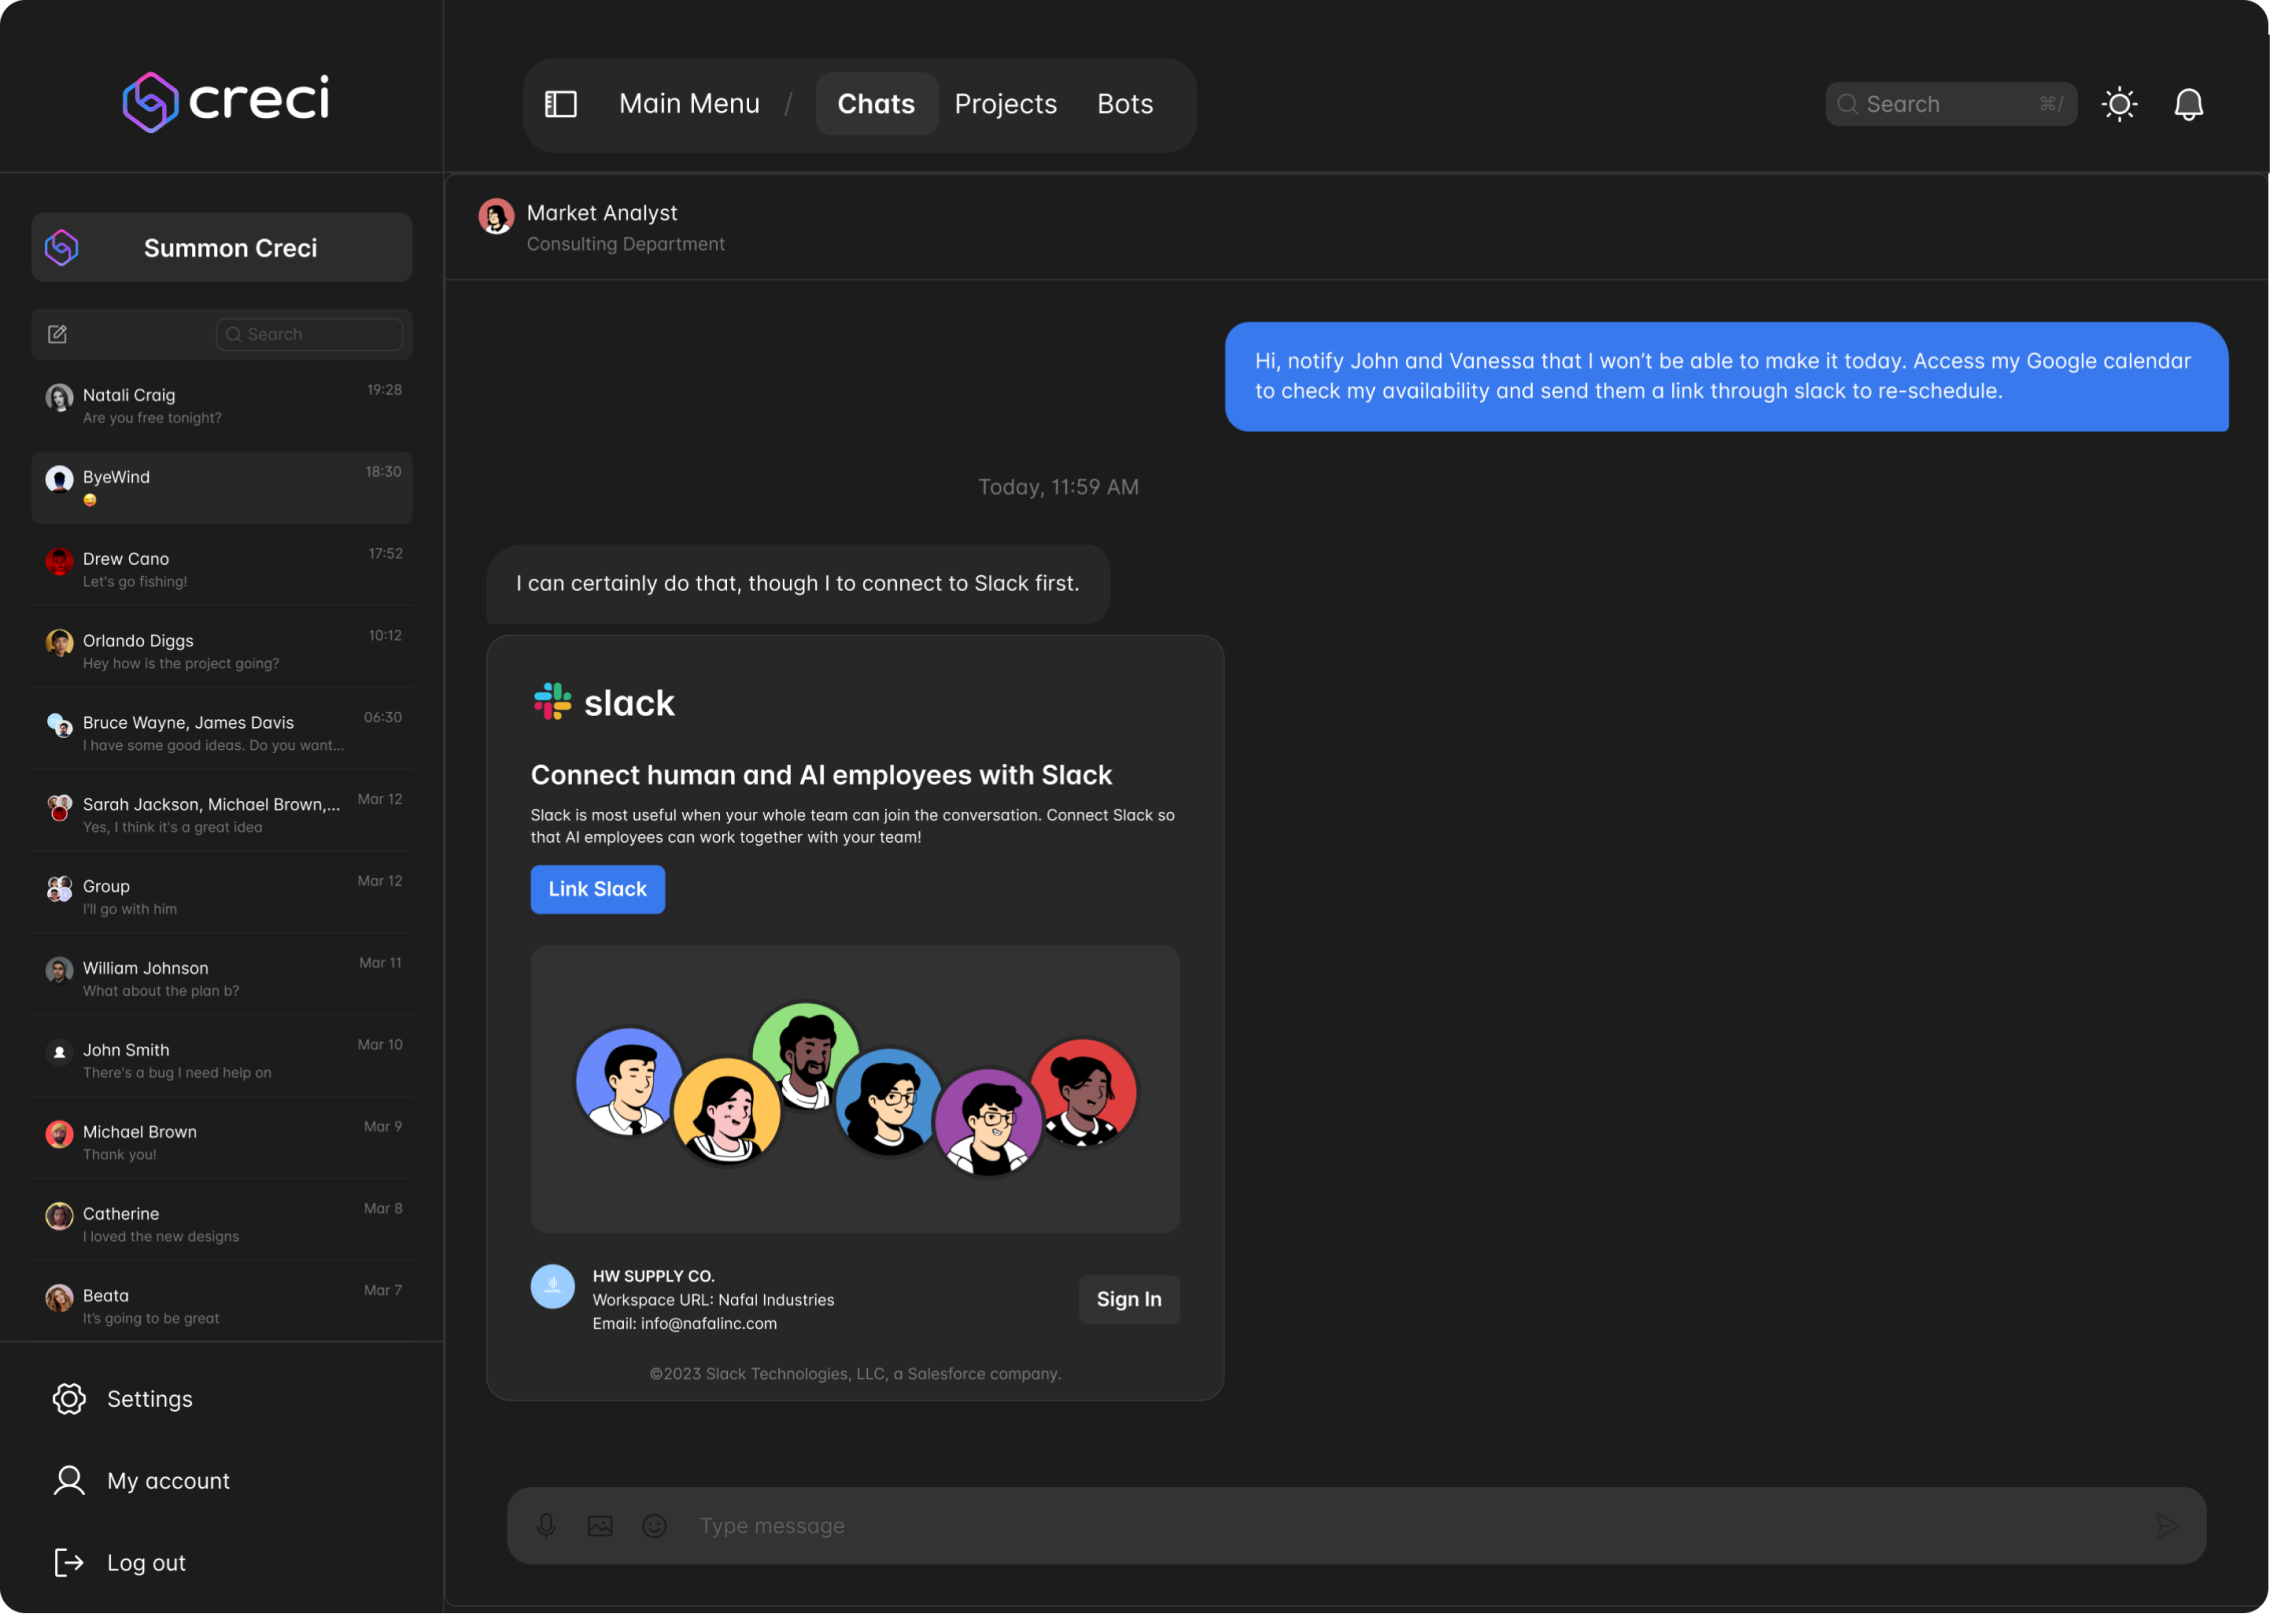Click the compose new chat icon
Screen dimensions: 2270x1614
click(x=58, y=334)
